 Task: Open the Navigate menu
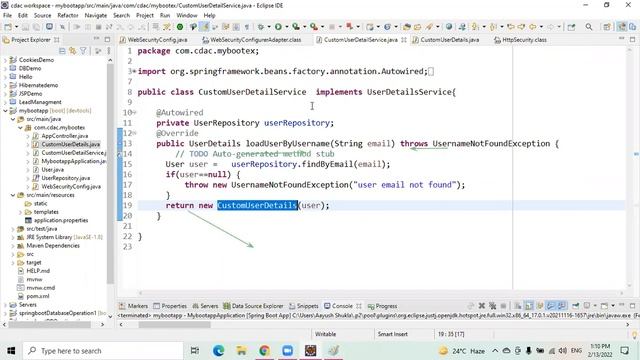[96, 16]
